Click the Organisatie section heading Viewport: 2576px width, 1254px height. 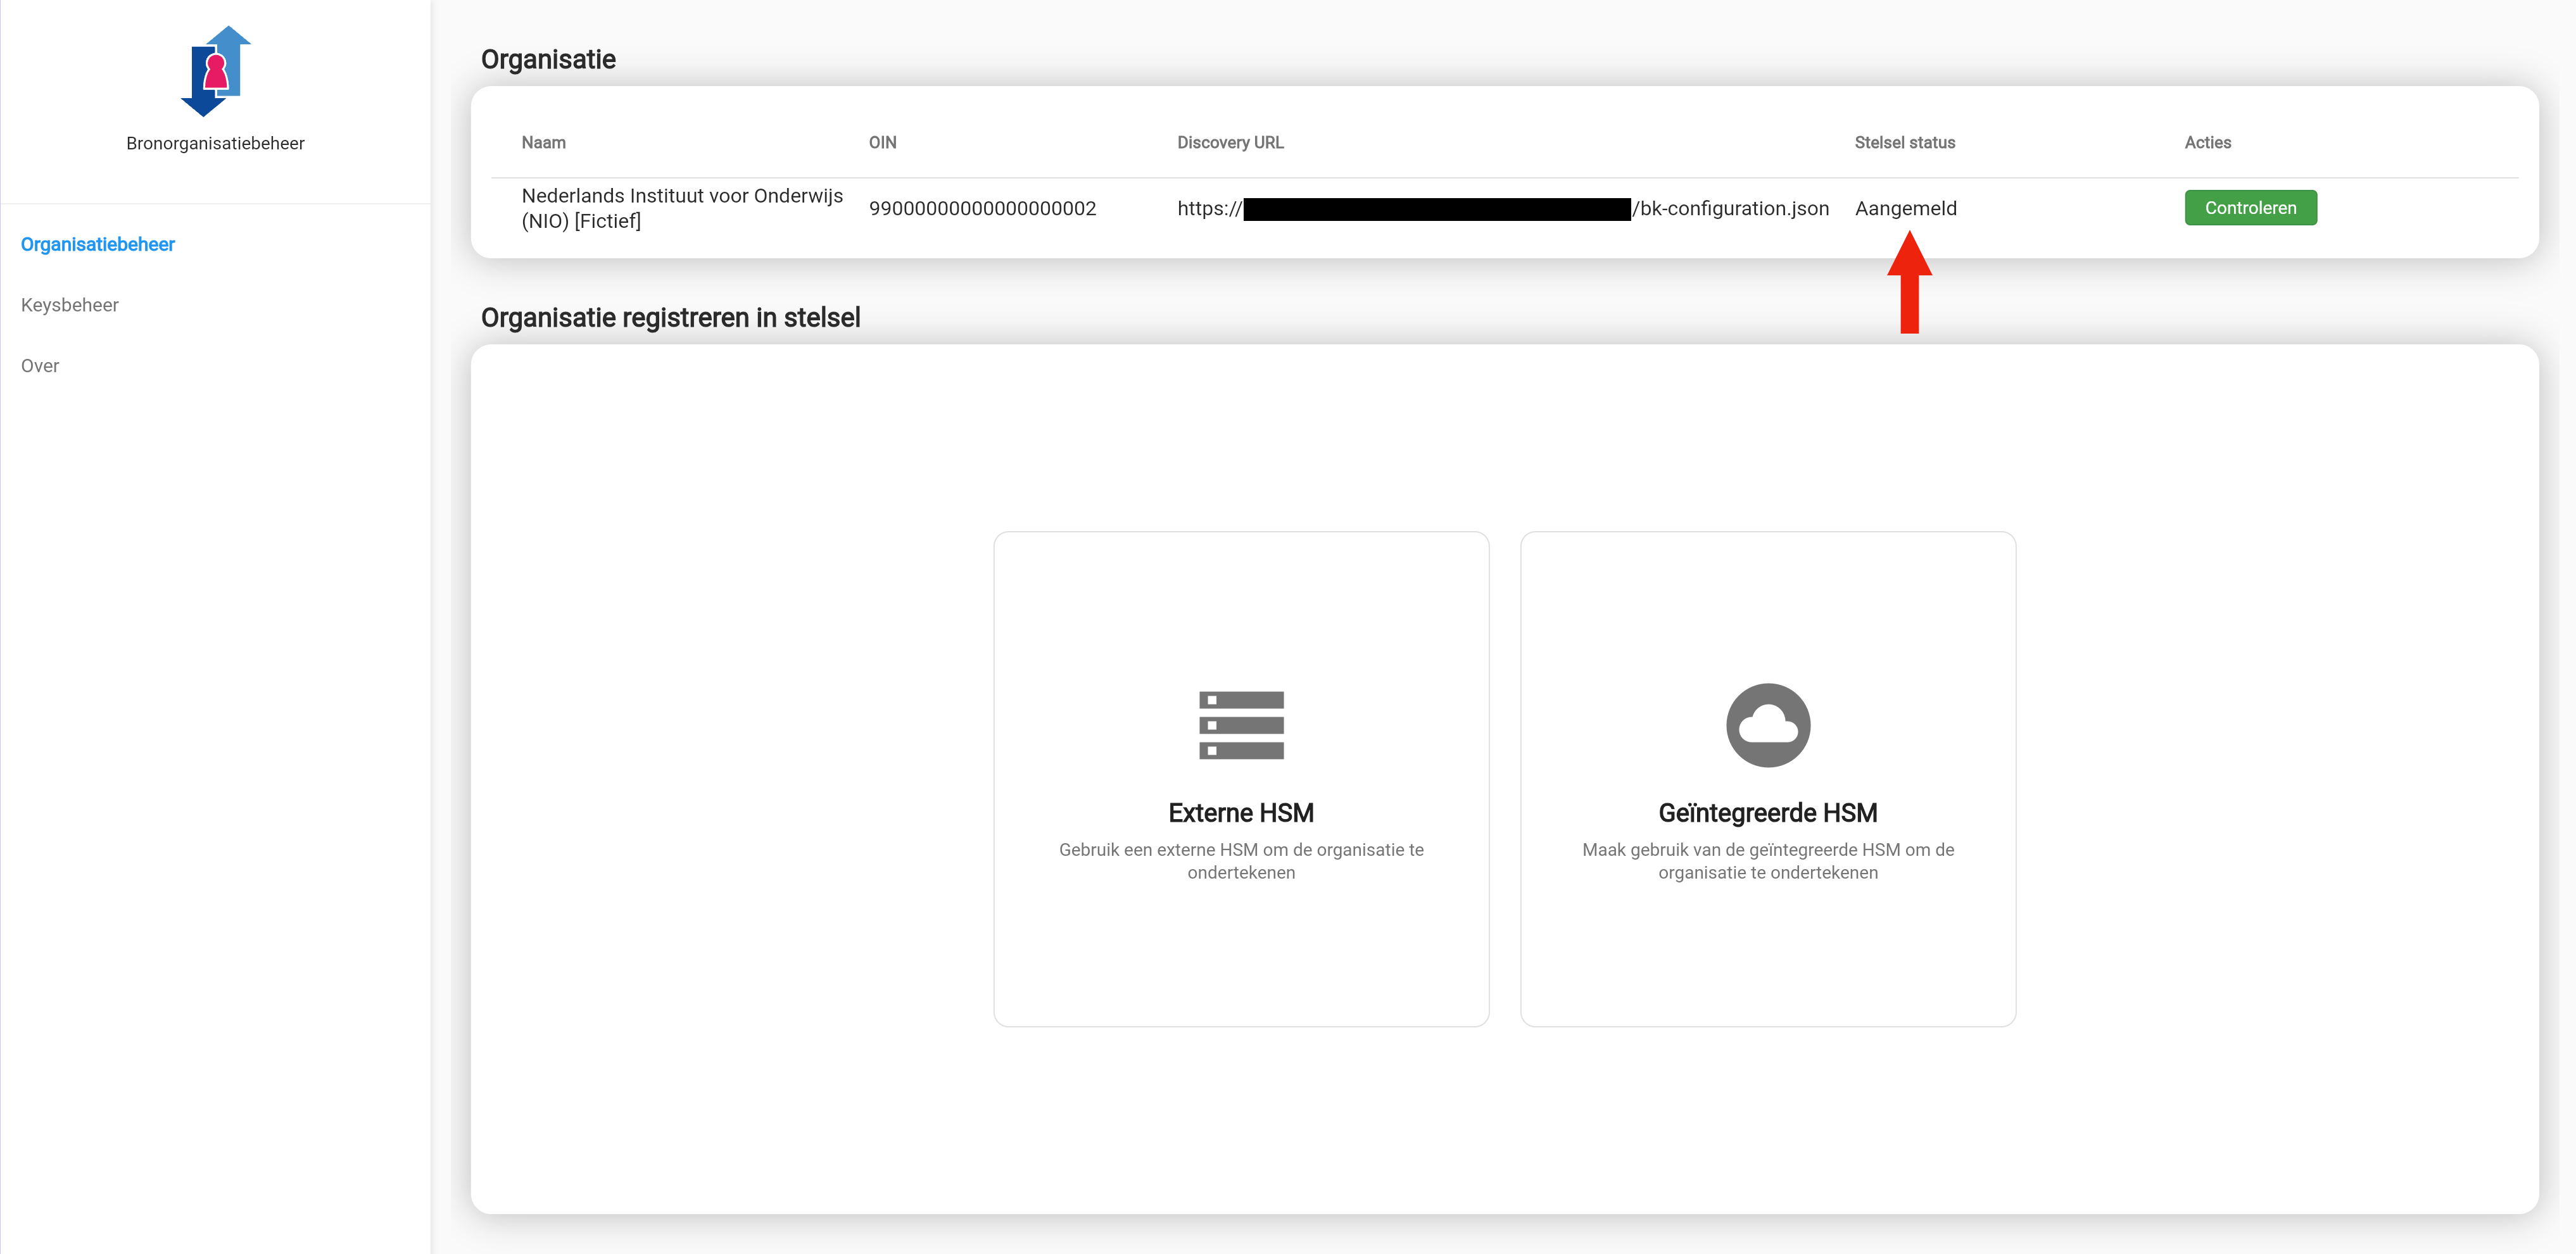[548, 59]
